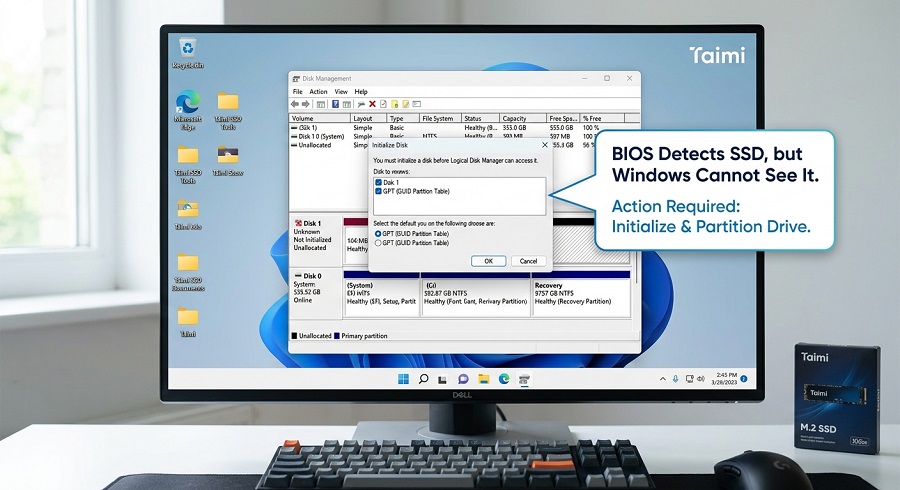The height and width of the screenshot is (490, 900).
Task: Click the volume speaker icon in system tray
Action: (700, 379)
